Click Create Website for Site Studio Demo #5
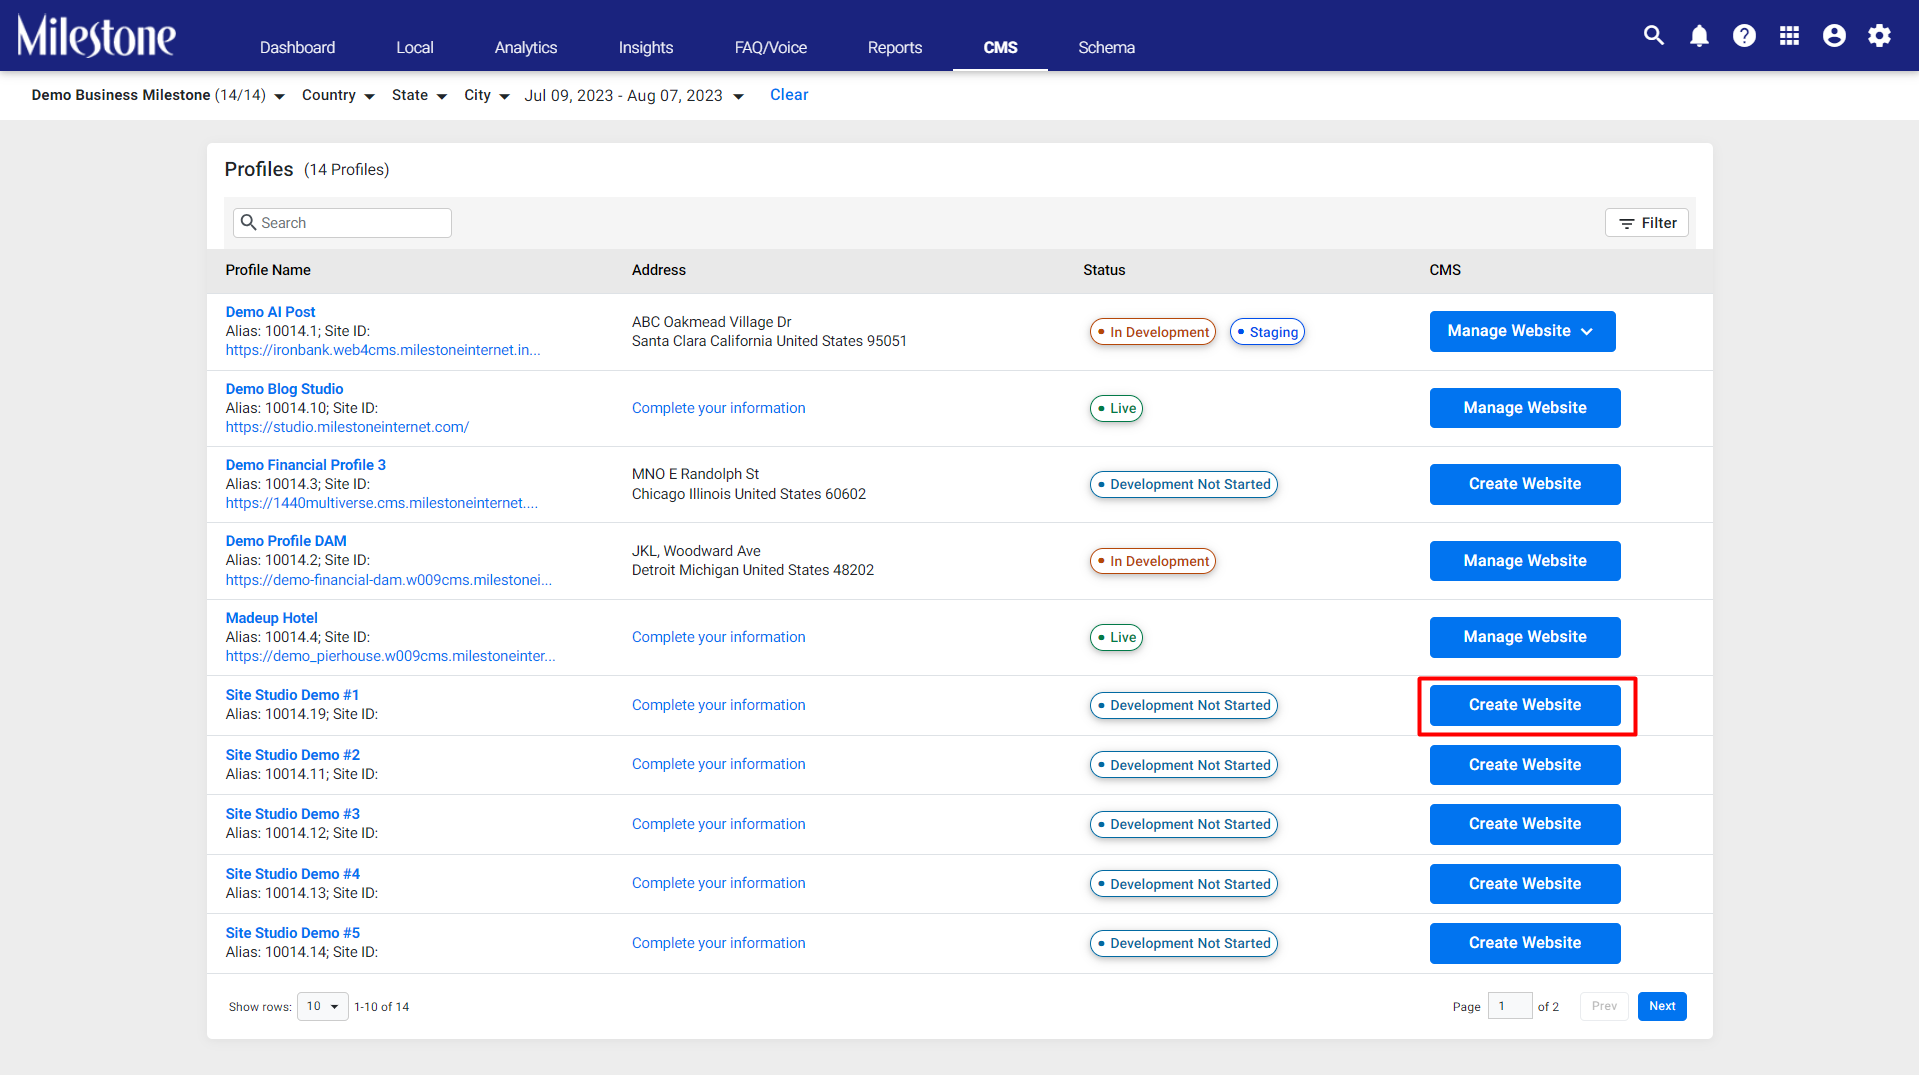The width and height of the screenshot is (1919, 1075). point(1525,943)
